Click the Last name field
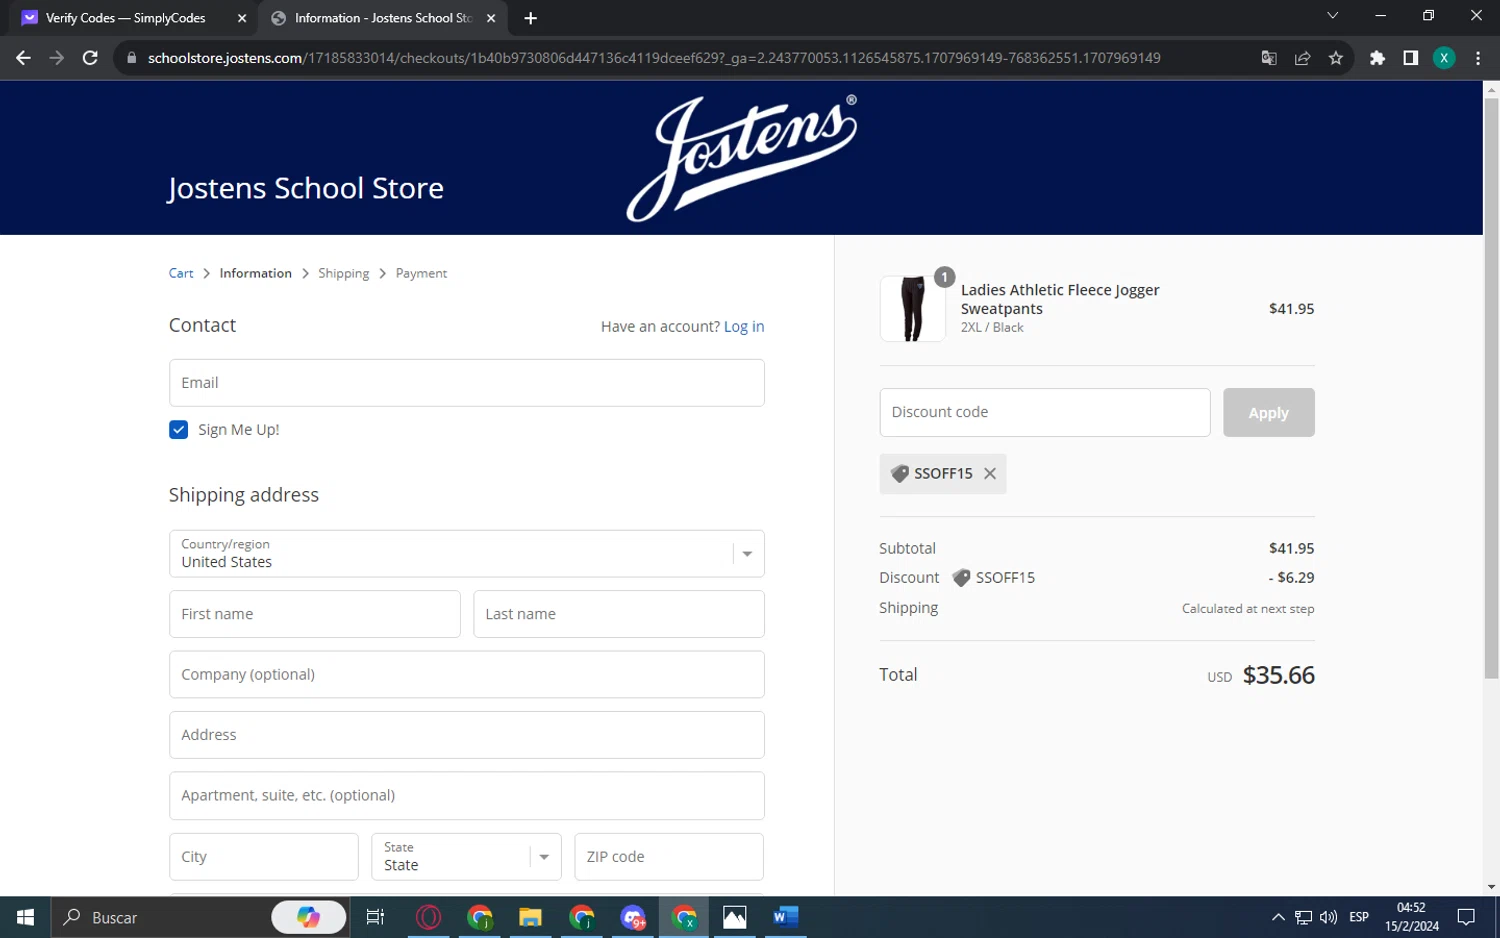 [619, 614]
